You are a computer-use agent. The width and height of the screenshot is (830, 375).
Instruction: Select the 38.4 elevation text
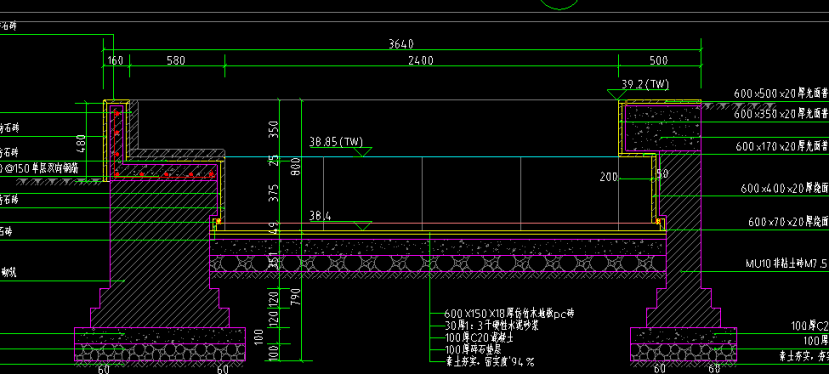[320, 215]
